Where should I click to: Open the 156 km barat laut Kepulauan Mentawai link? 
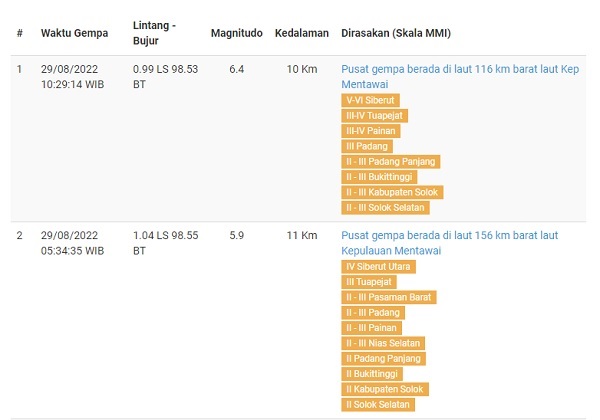click(x=450, y=243)
